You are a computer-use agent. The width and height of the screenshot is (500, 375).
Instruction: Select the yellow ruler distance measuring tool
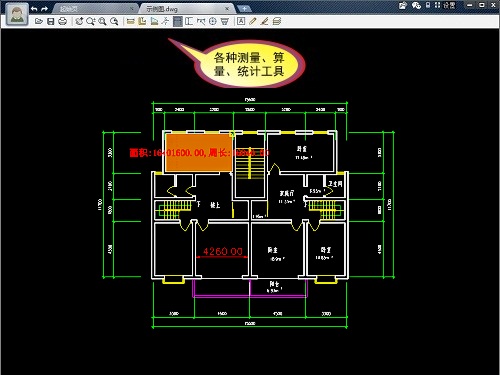pyautogui.click(x=130, y=21)
